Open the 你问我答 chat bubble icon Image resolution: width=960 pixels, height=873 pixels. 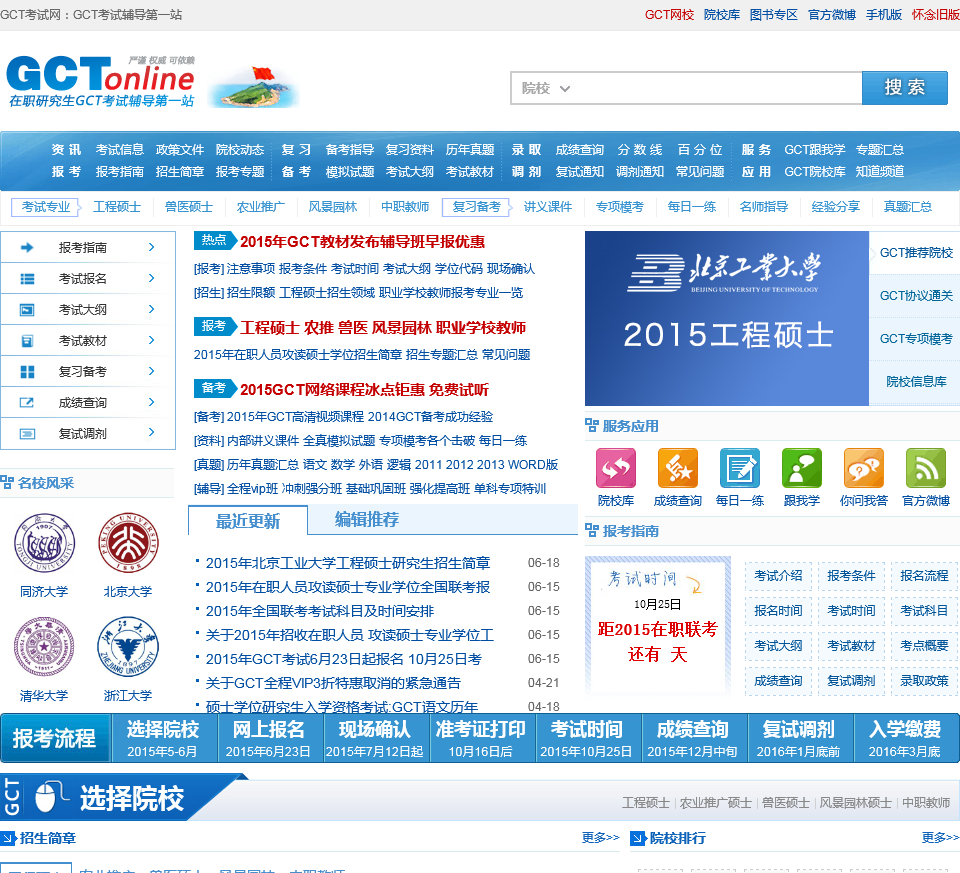[x=864, y=468]
